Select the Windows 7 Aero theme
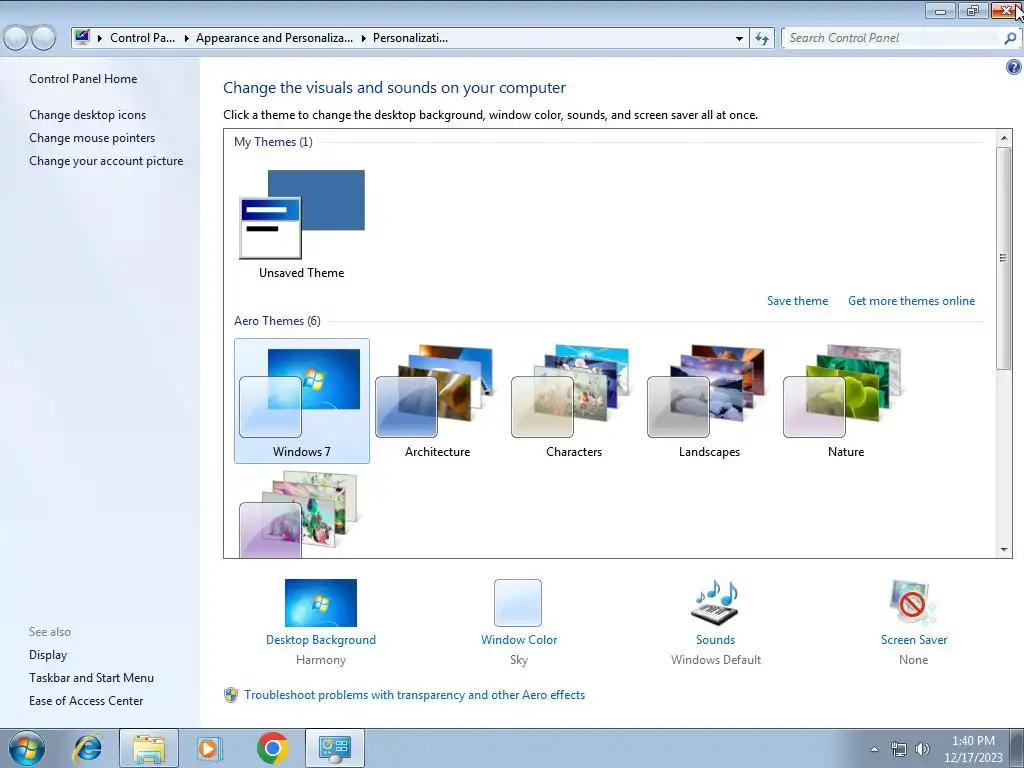The height and width of the screenshot is (768, 1024). [302, 401]
